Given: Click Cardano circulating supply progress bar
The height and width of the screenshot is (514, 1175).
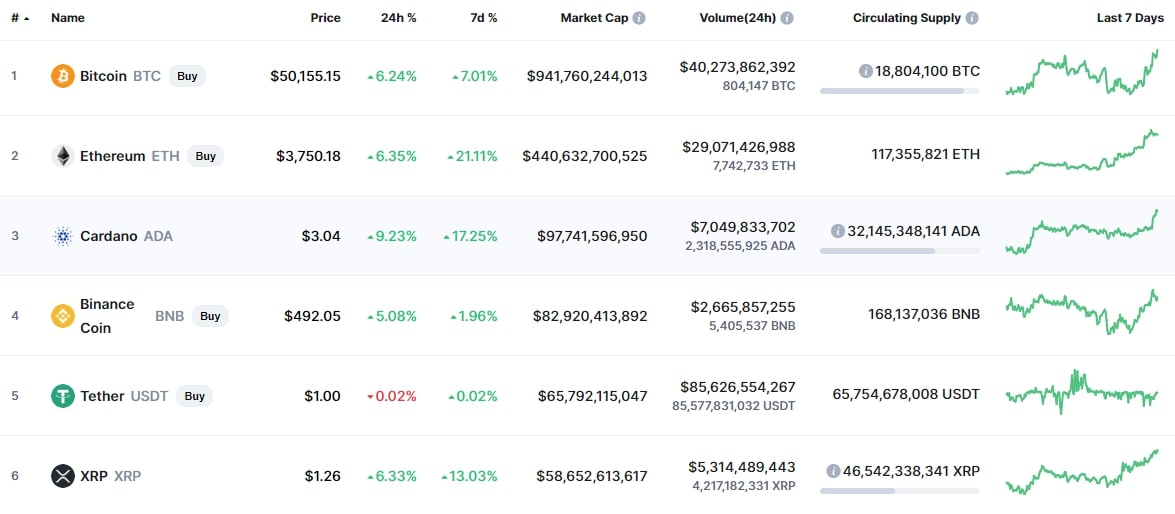Looking at the screenshot, I should point(899,251).
